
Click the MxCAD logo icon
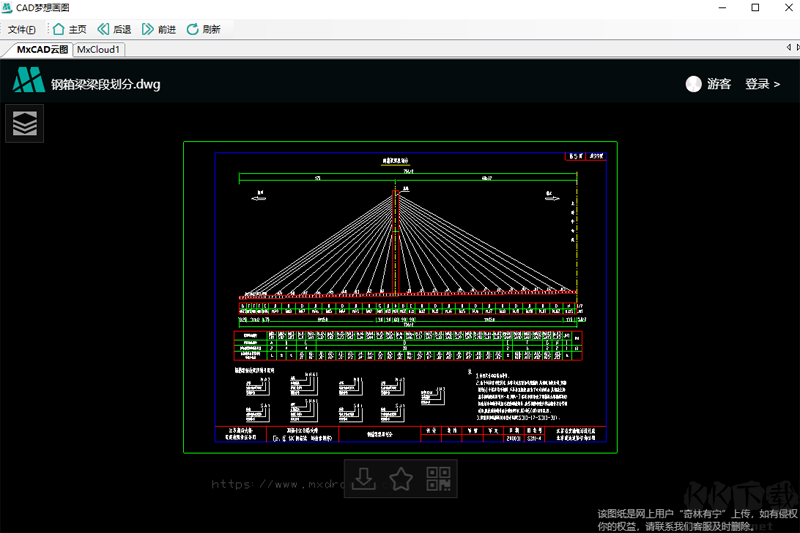(28, 80)
